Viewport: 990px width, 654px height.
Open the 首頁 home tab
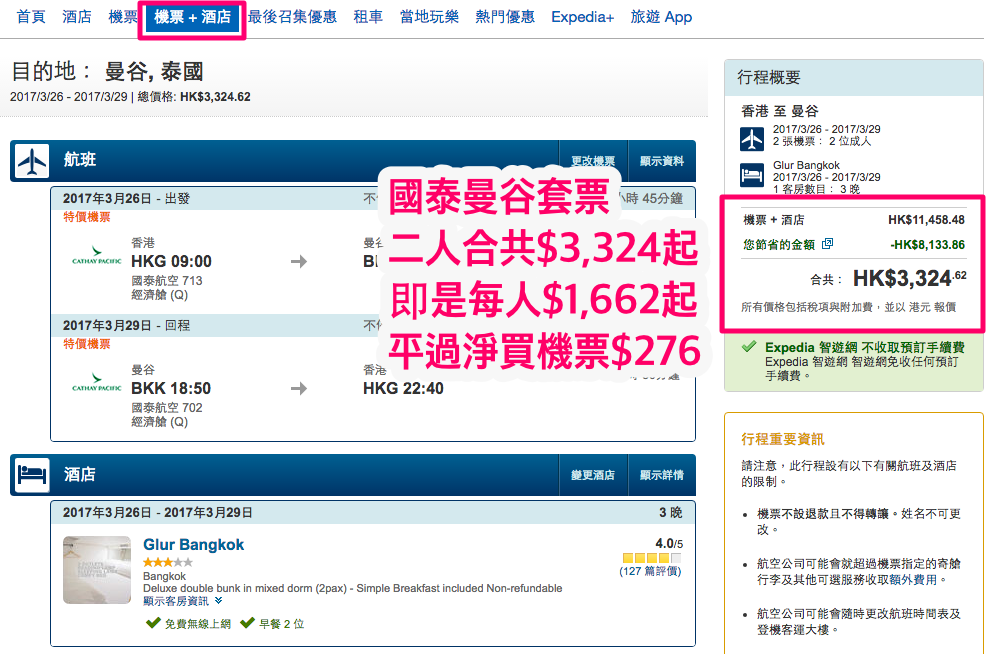click(x=31, y=17)
